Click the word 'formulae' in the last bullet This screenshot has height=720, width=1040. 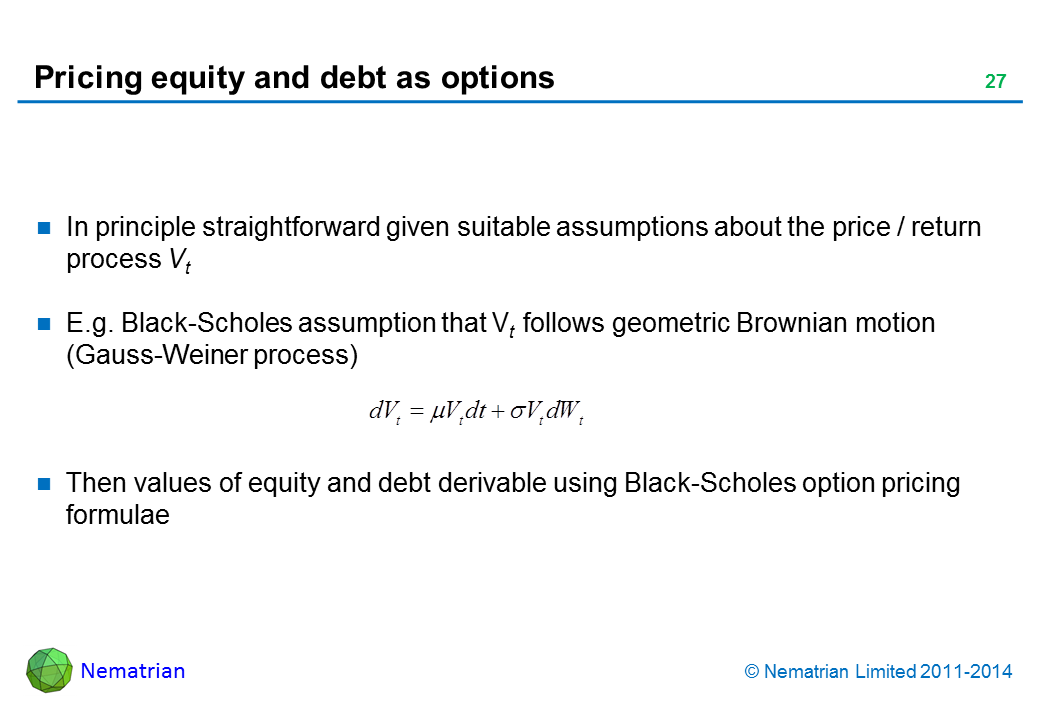[x=117, y=515]
